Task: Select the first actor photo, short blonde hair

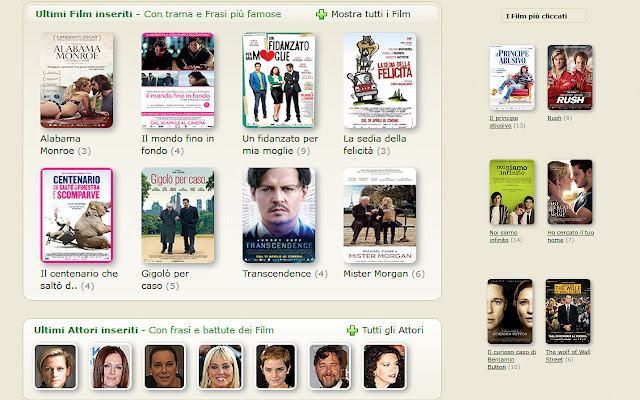Action: pos(55,366)
